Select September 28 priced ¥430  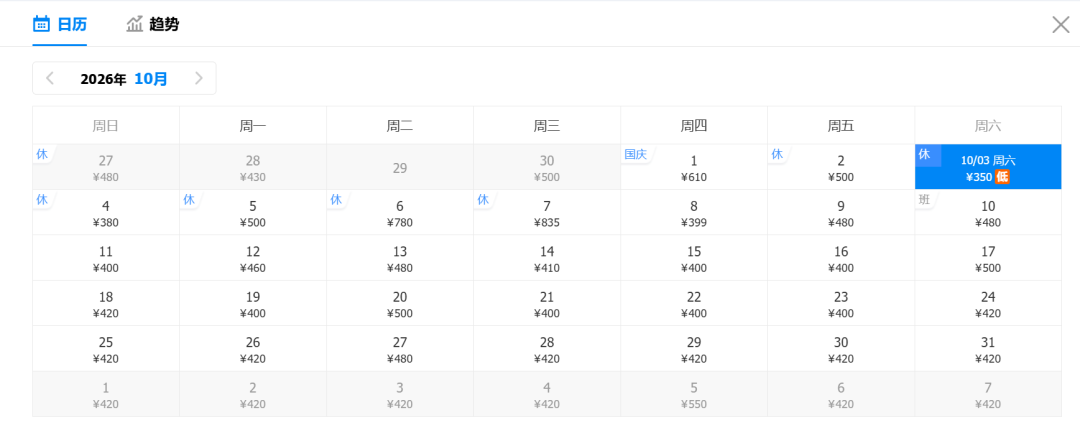253,167
